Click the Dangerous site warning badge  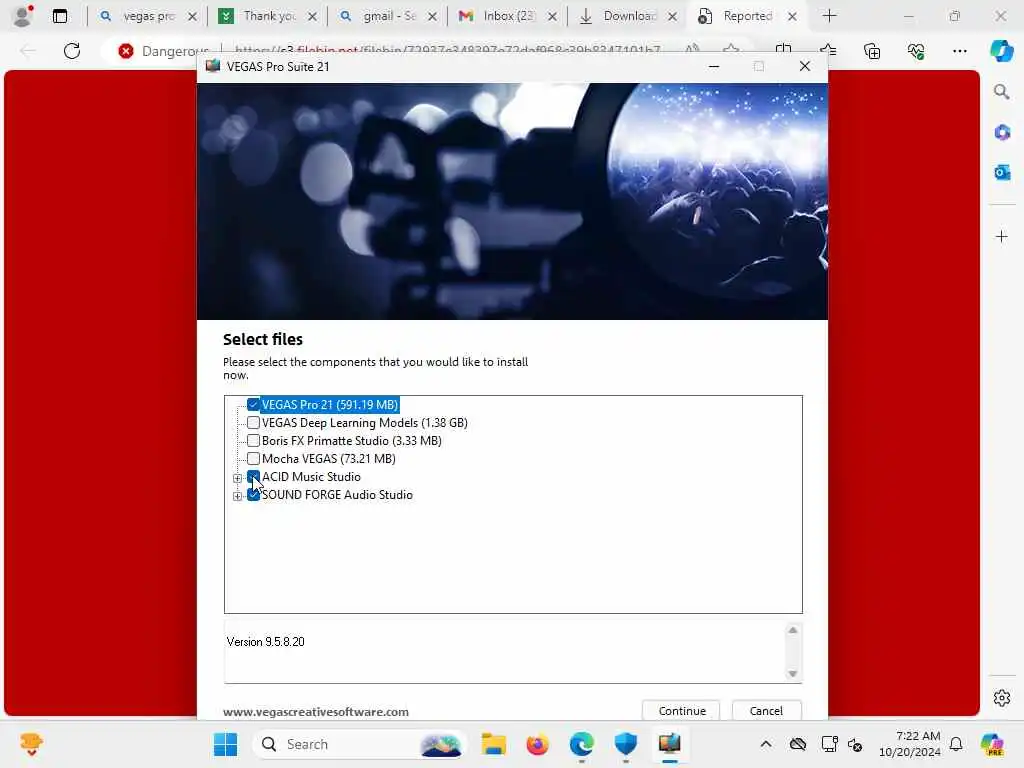coord(164,50)
